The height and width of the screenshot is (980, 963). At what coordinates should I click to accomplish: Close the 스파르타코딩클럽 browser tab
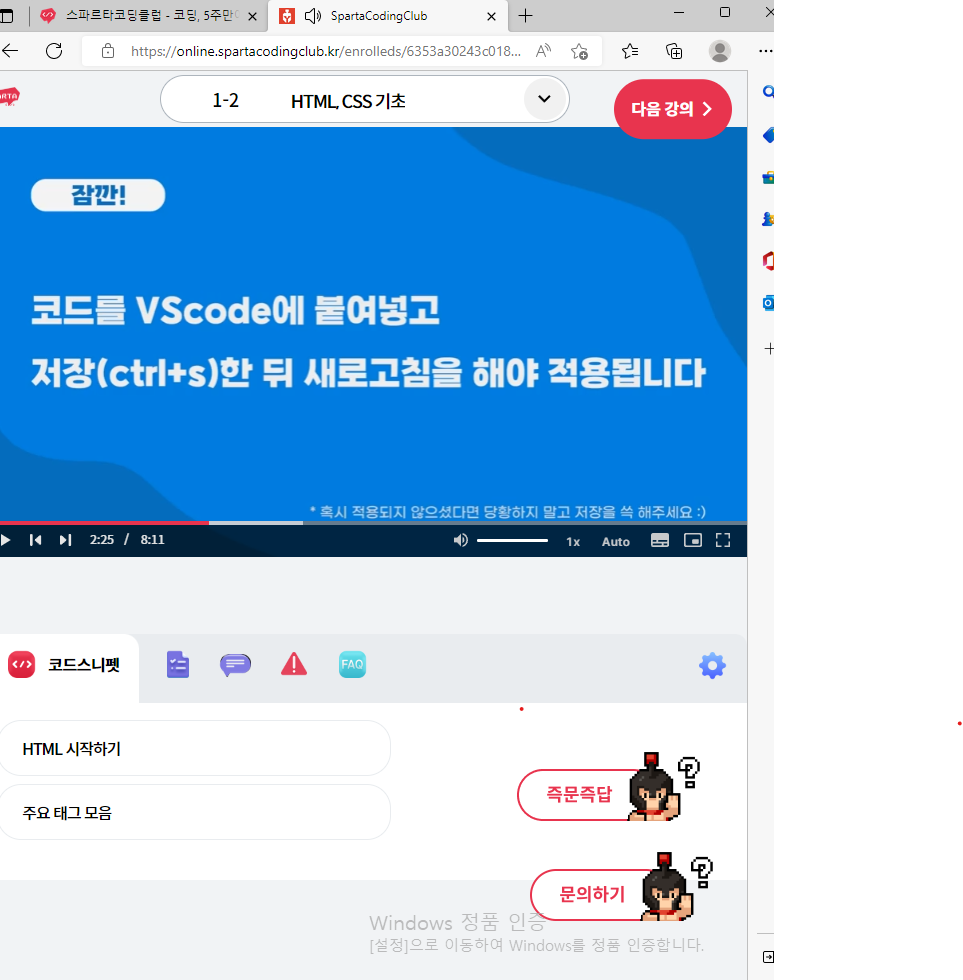[252, 16]
